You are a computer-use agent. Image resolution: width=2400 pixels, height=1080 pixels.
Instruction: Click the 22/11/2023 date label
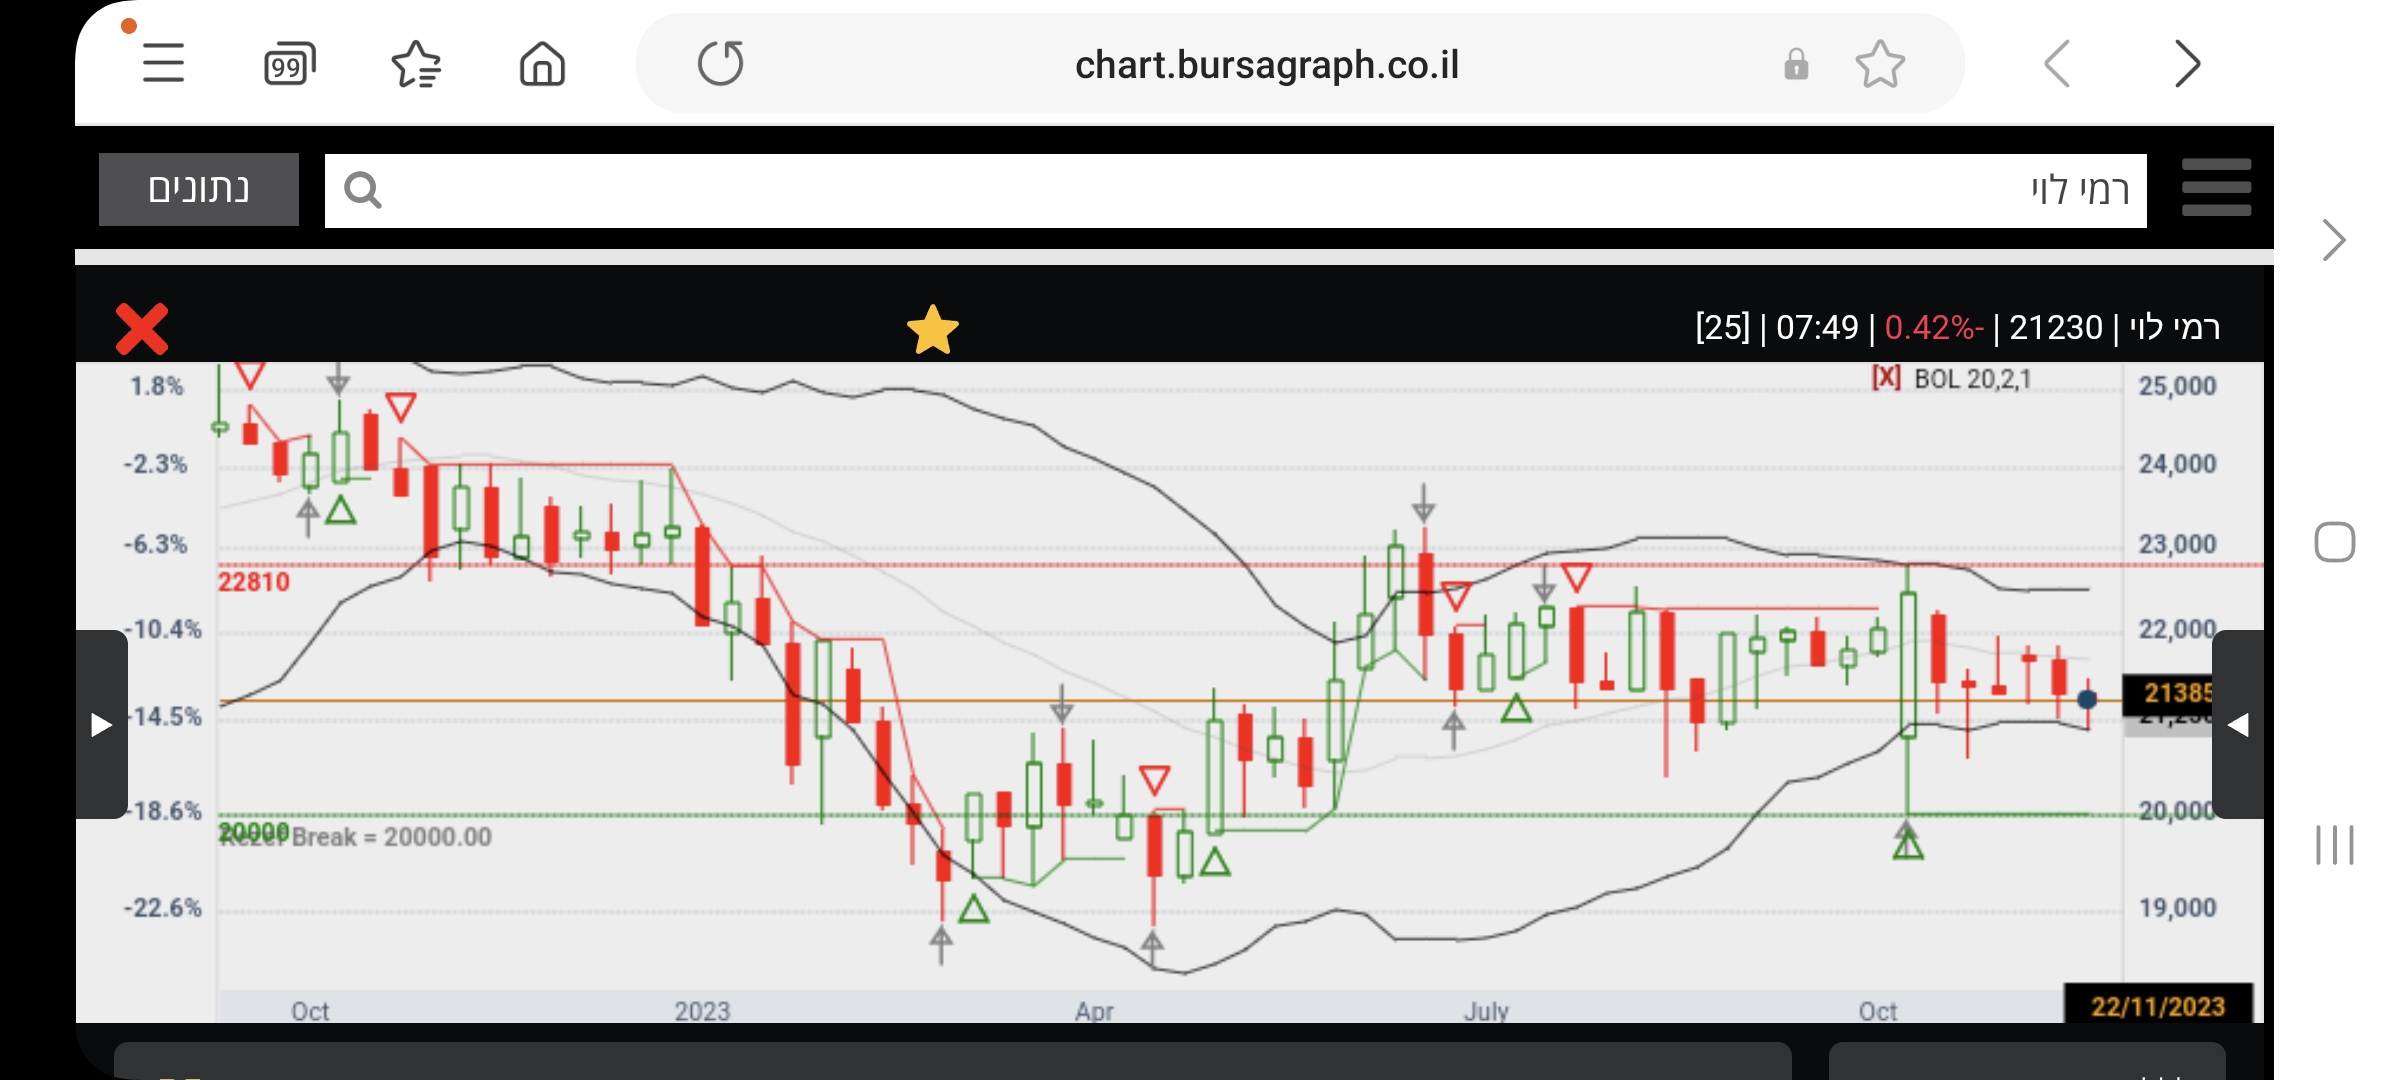click(x=2157, y=1005)
